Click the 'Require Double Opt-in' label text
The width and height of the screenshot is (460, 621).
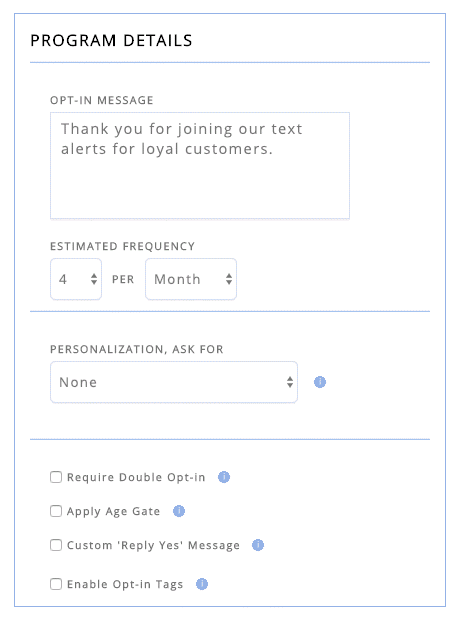pyautogui.click(x=136, y=477)
